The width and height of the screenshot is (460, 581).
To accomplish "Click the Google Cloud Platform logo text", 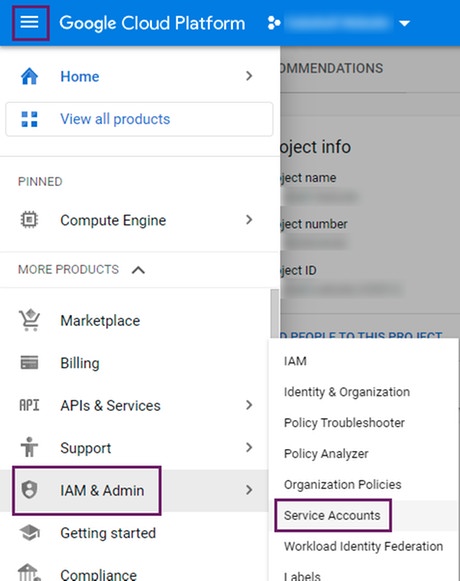I will (152, 23).
